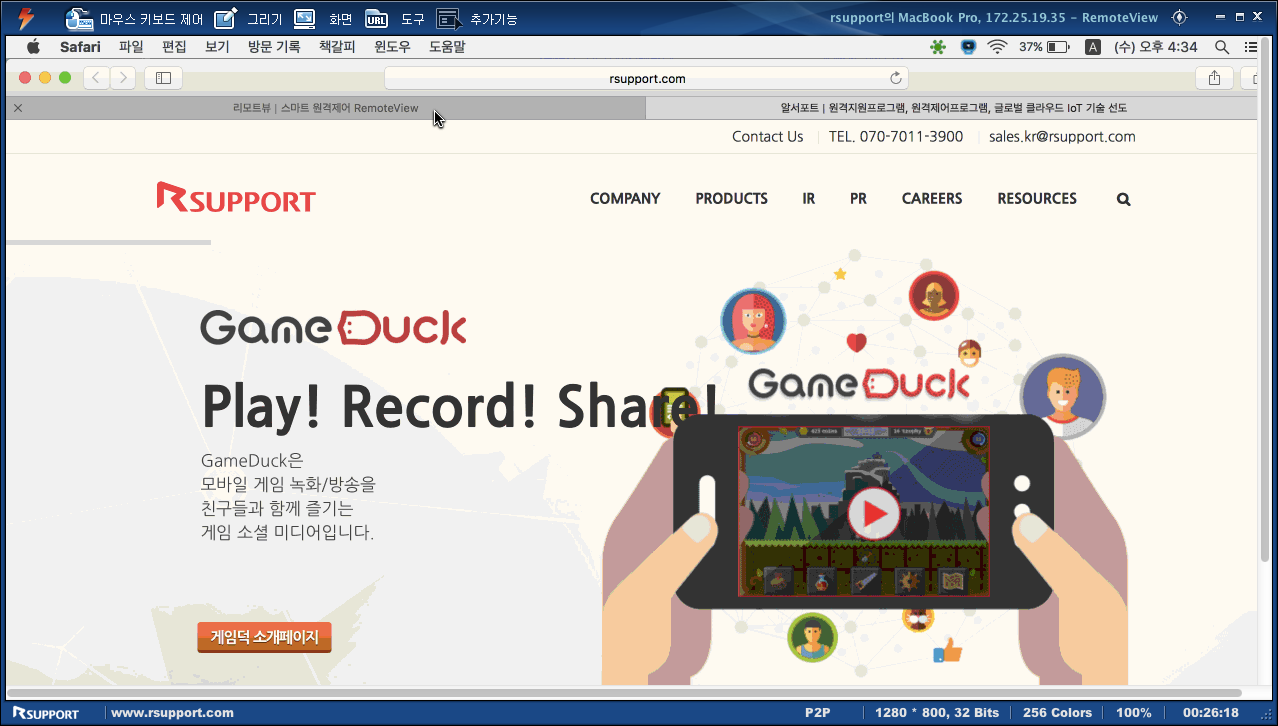Screen dimensions: 1278x726
Task: Click the 1280 * 800, 32 Bits status
Action: 937,713
